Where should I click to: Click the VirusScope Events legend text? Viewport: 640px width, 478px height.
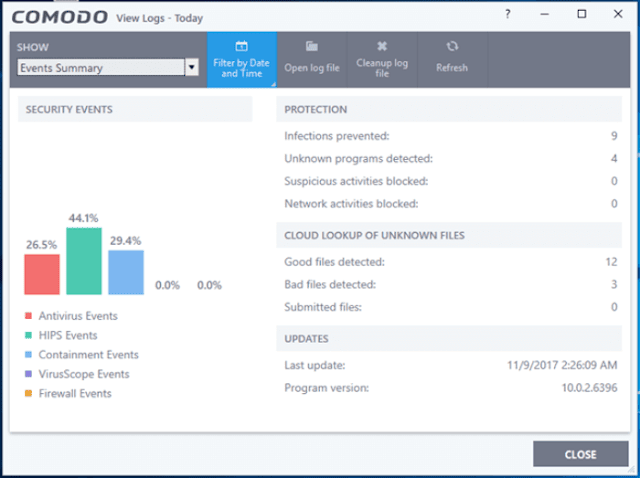(x=84, y=374)
